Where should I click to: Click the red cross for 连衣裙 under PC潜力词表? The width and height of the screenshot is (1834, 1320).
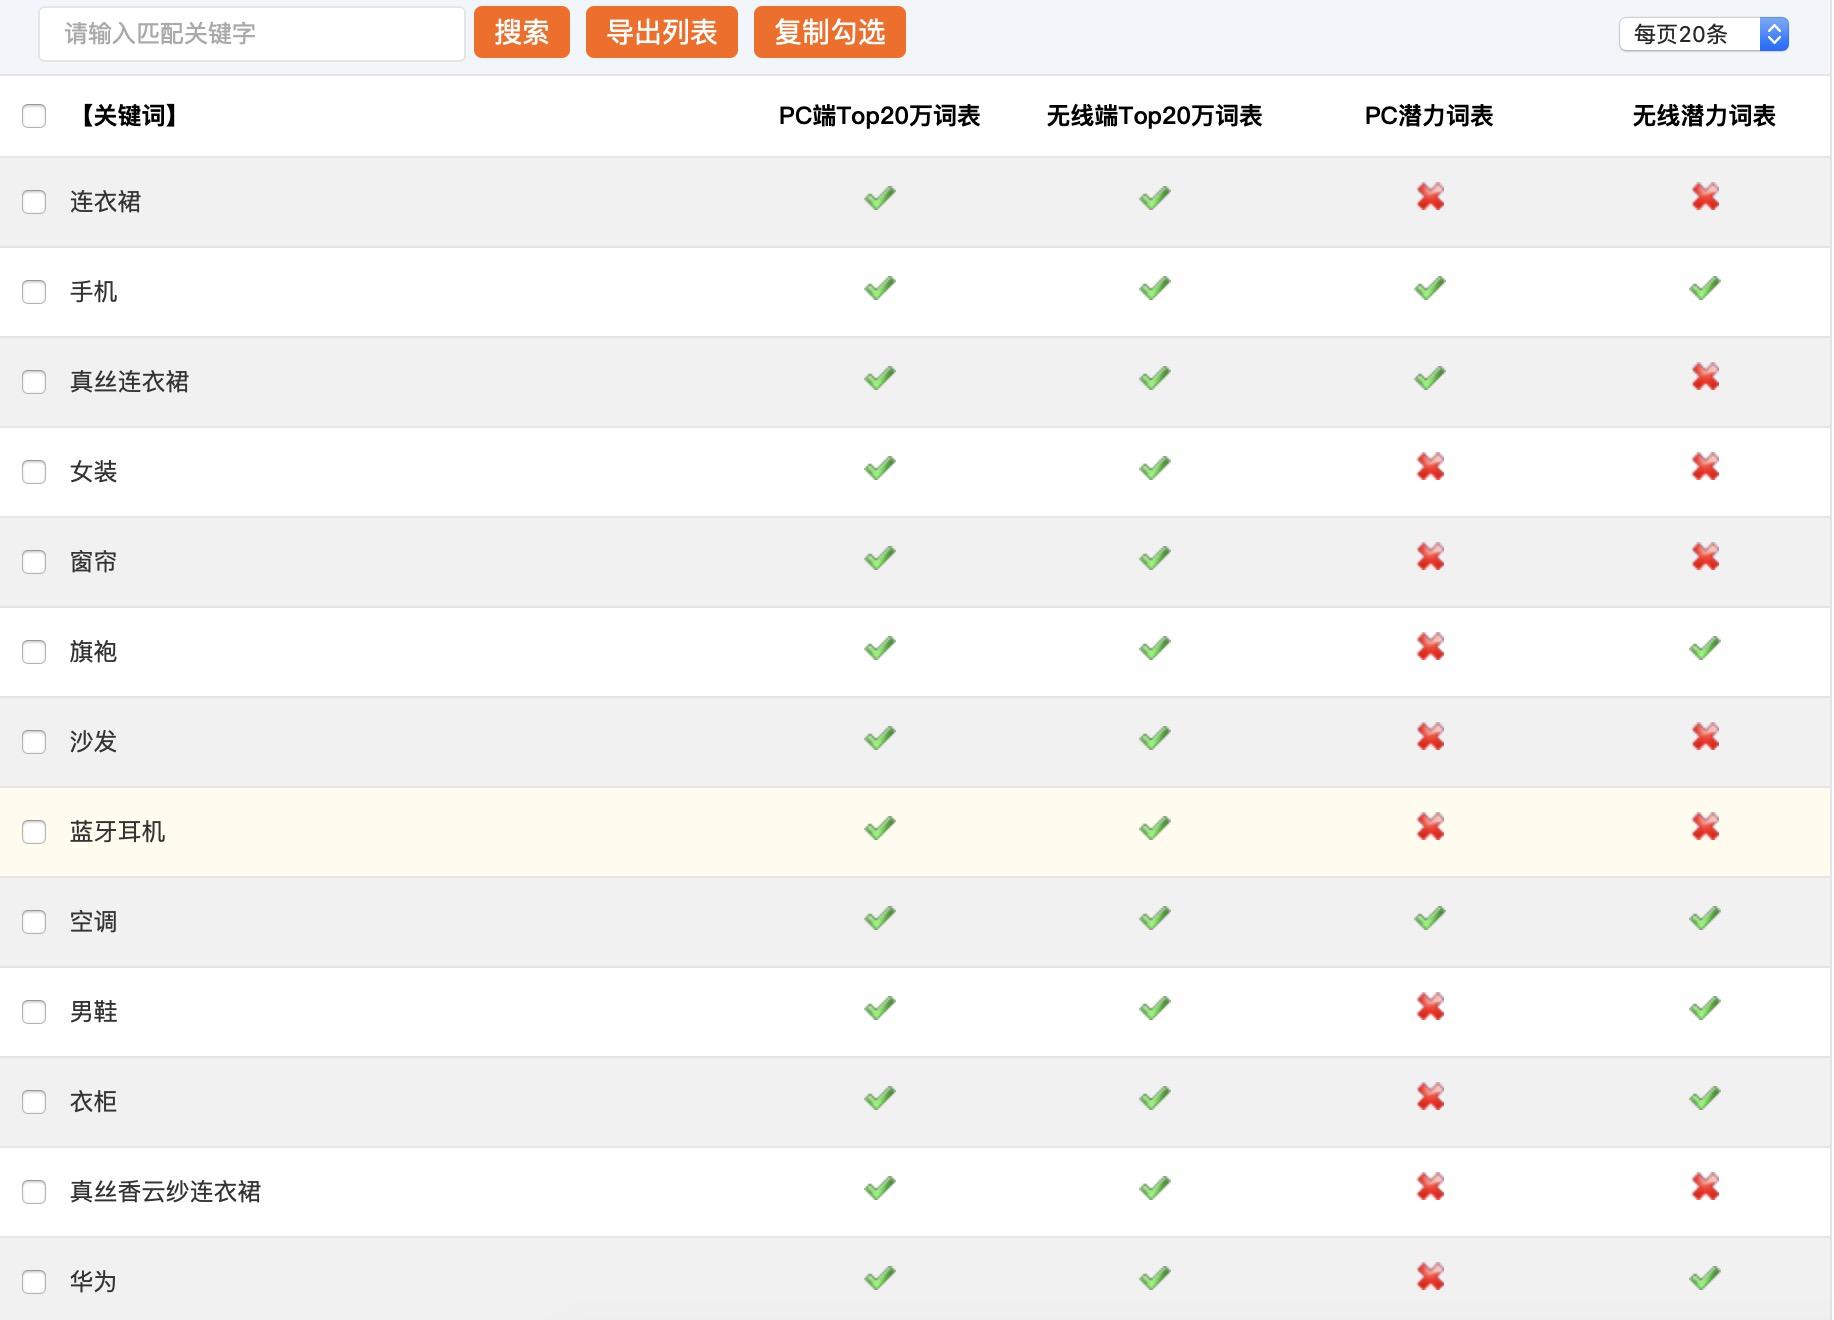pyautogui.click(x=1430, y=197)
